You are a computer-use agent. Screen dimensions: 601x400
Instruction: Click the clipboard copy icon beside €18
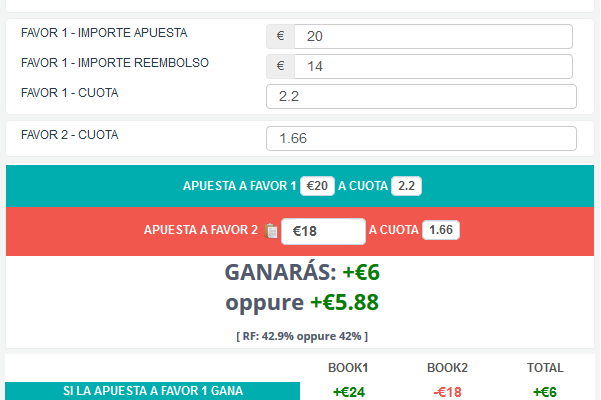tap(271, 231)
